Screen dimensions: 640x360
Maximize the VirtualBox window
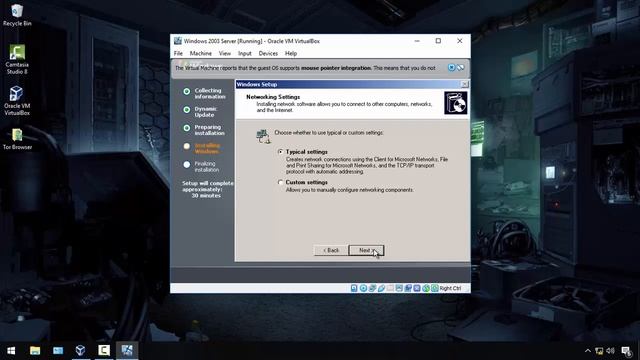438,41
